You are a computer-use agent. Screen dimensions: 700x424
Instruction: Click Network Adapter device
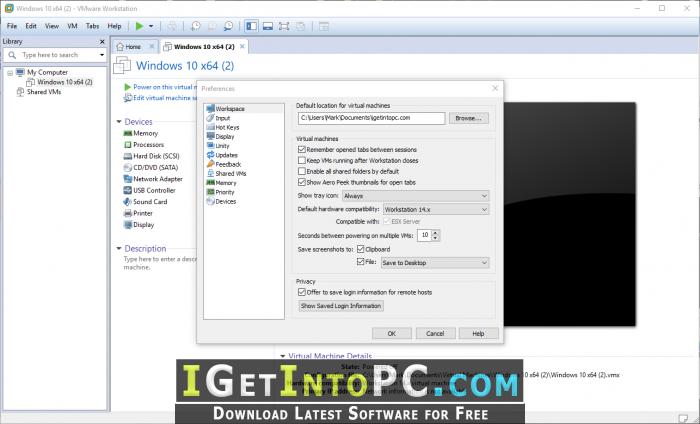click(153, 179)
